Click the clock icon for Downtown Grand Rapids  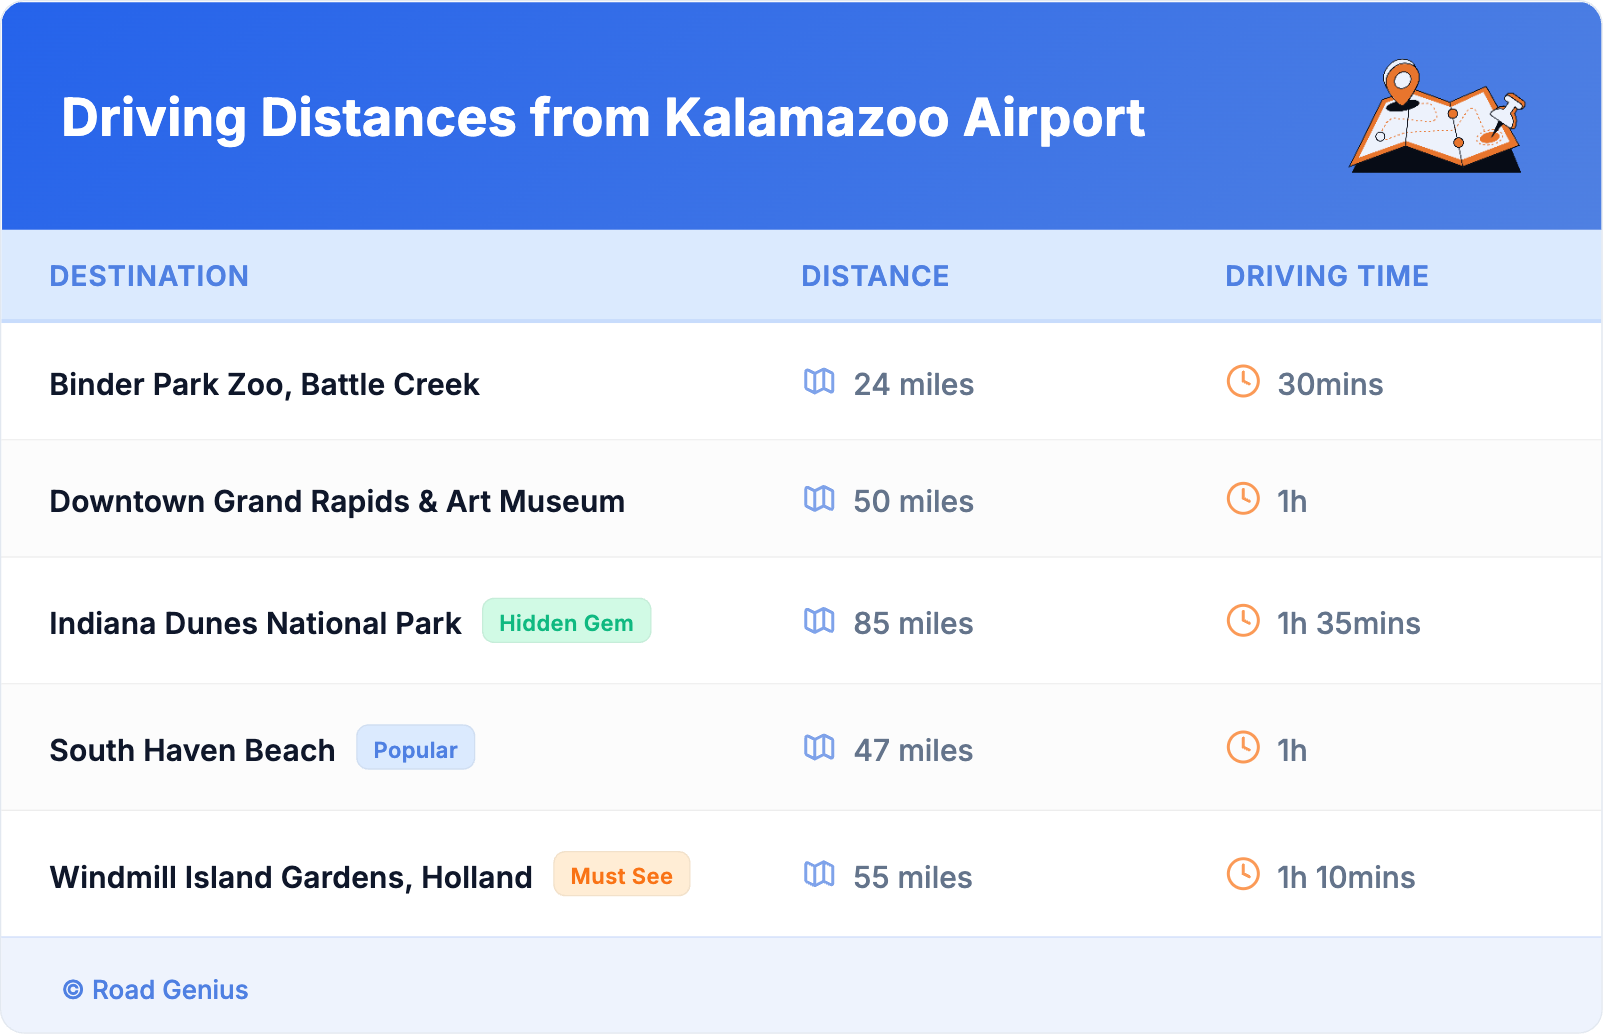click(1242, 500)
